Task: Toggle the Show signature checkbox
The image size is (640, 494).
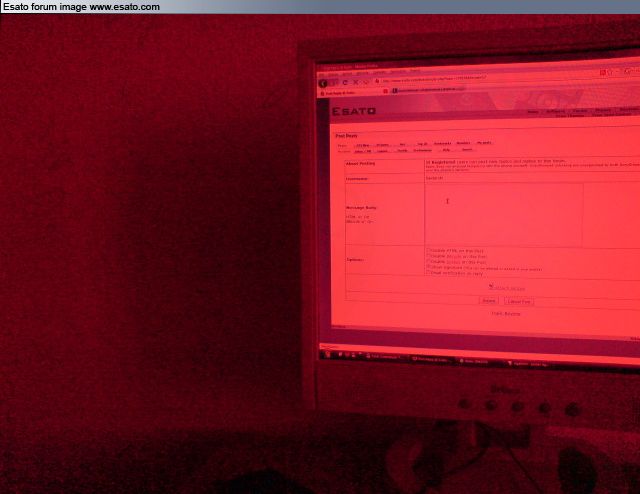Action: [429, 267]
